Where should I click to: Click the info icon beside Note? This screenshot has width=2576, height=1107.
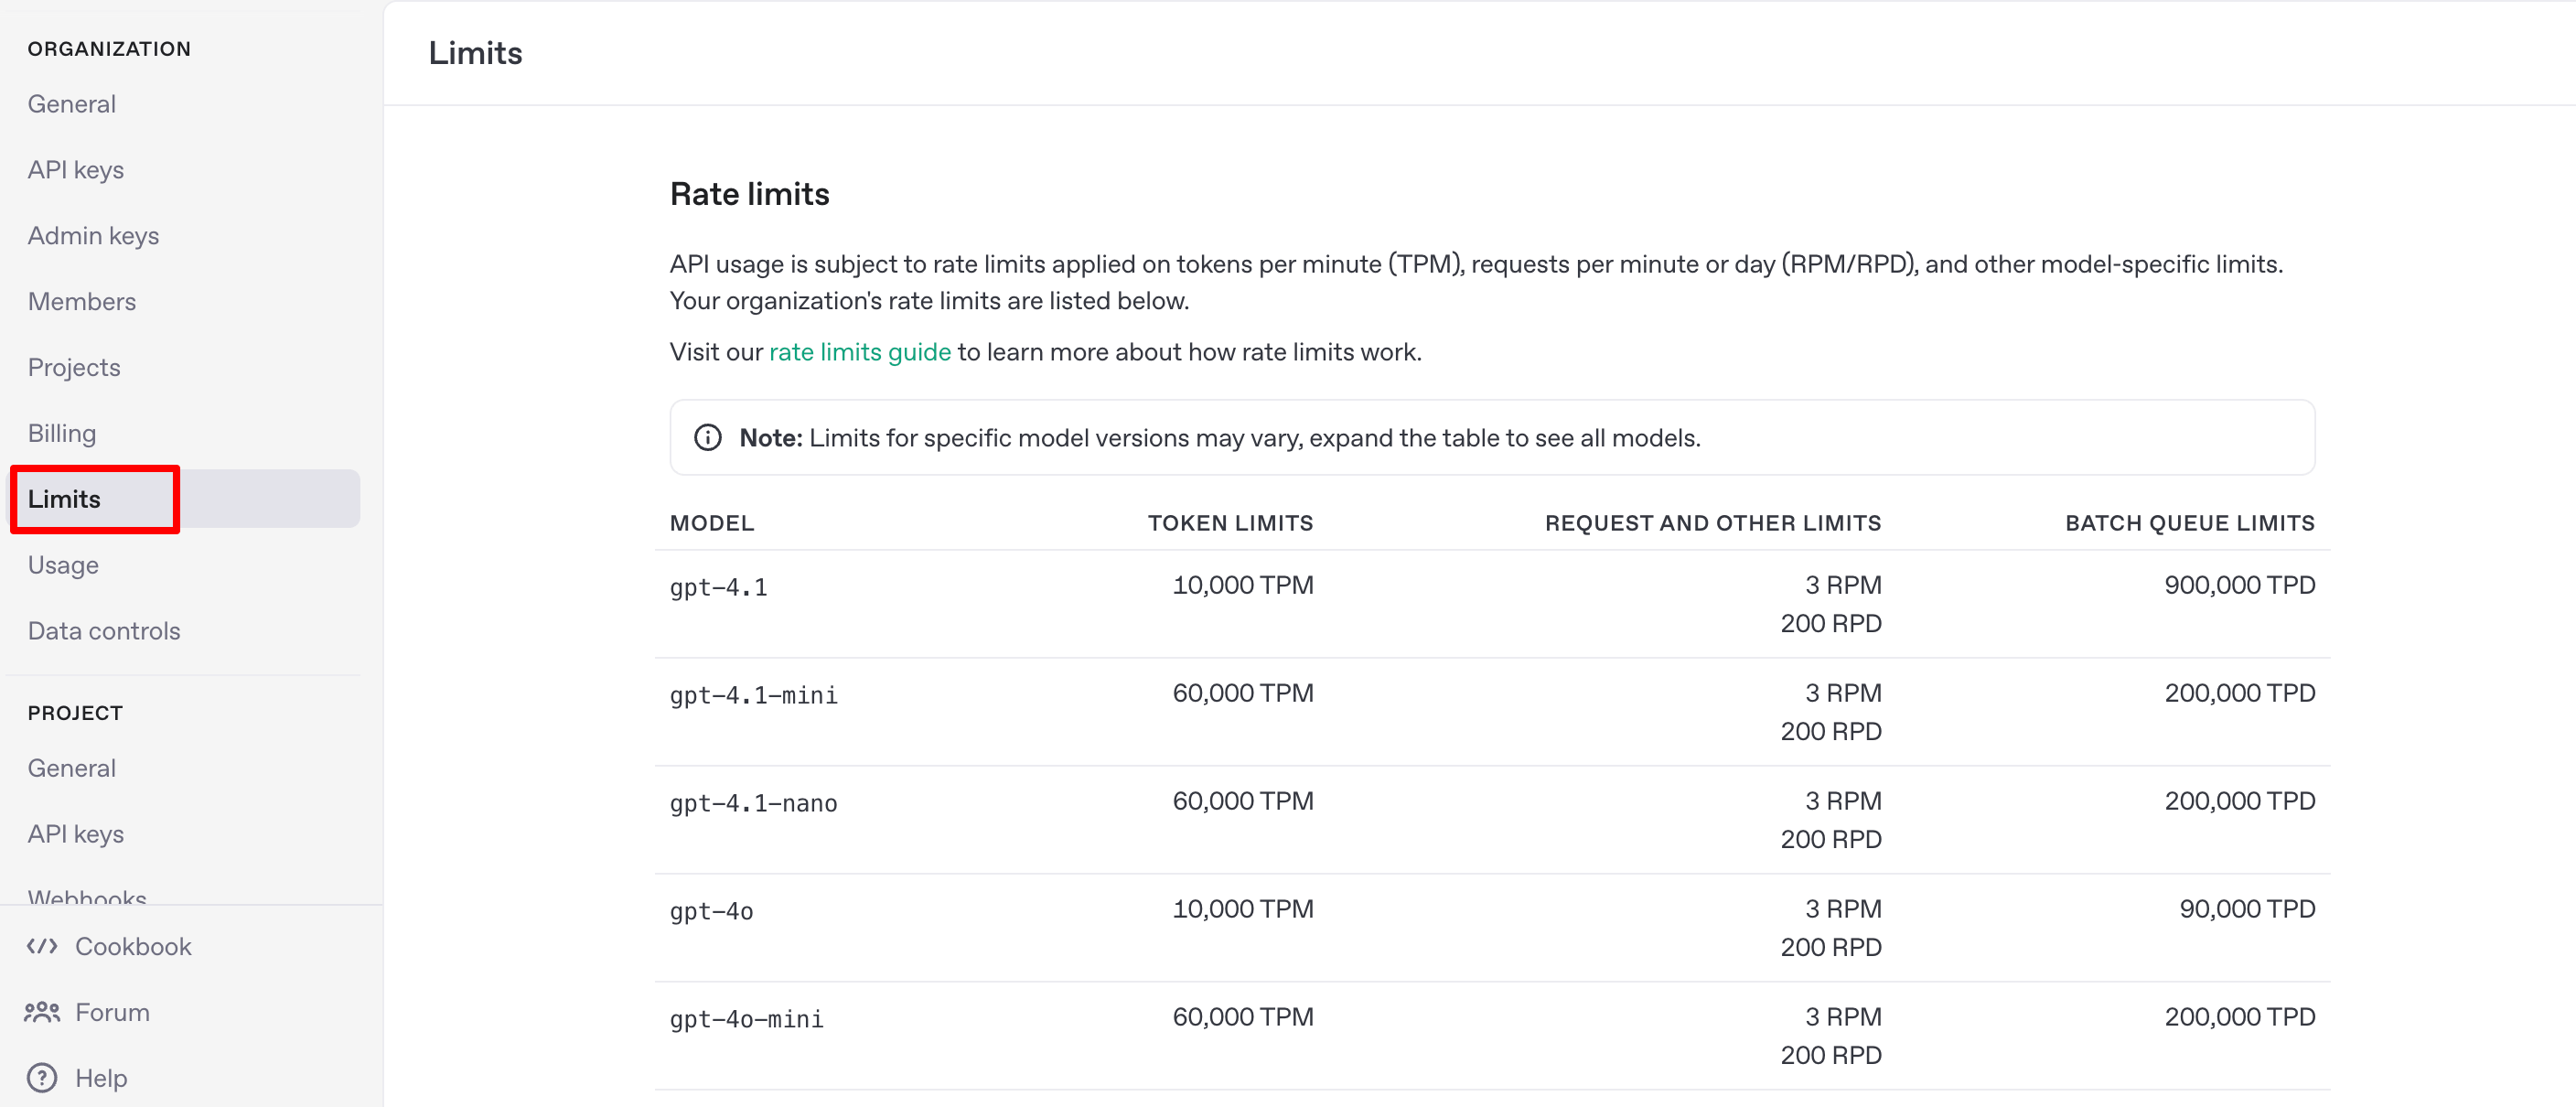pyautogui.click(x=708, y=438)
